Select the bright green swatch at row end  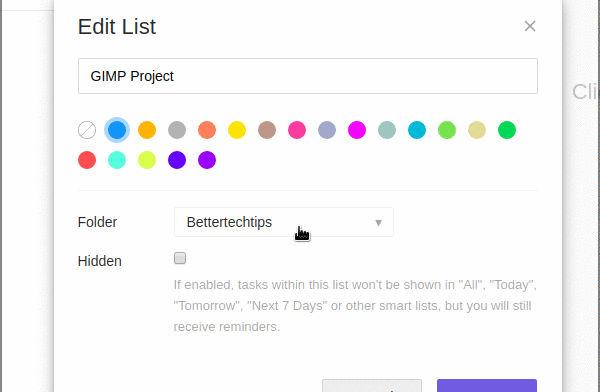(x=507, y=130)
